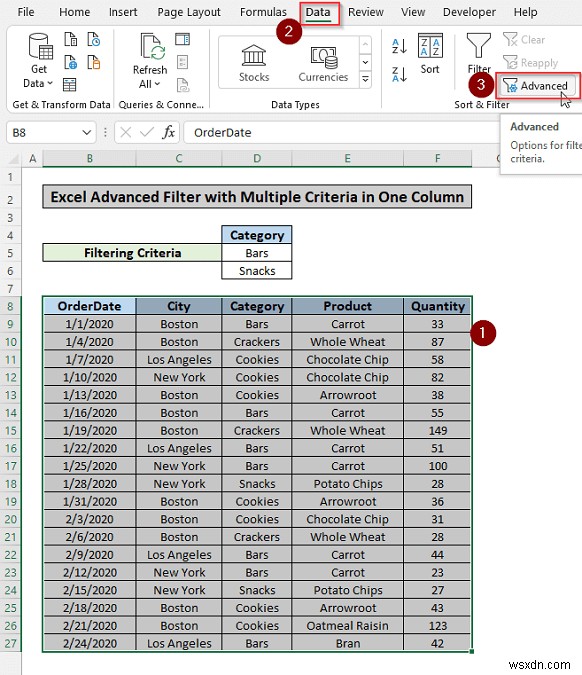Click in the formula bar showing OrderDate
Viewport: 582px width, 675px height.
[342, 133]
